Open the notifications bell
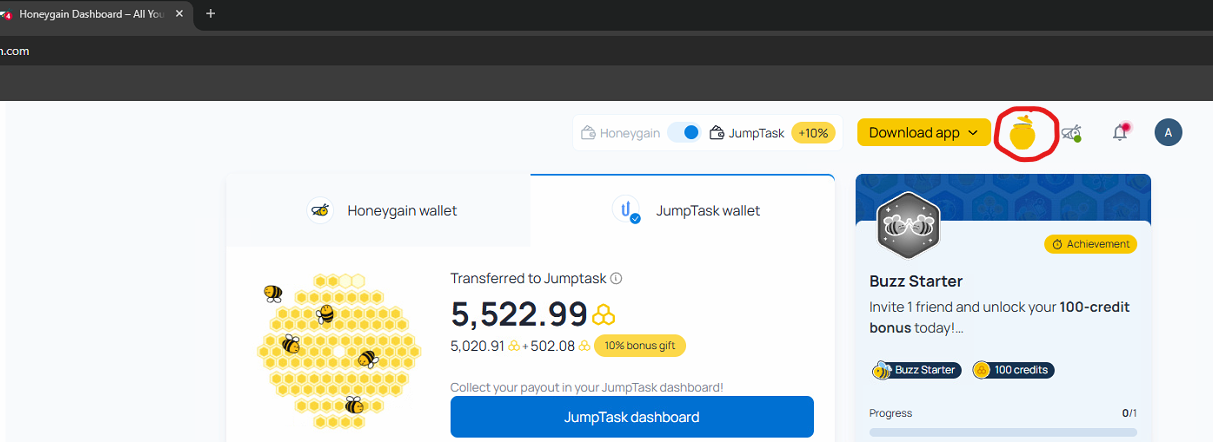The width and height of the screenshot is (1213, 442). point(1120,132)
